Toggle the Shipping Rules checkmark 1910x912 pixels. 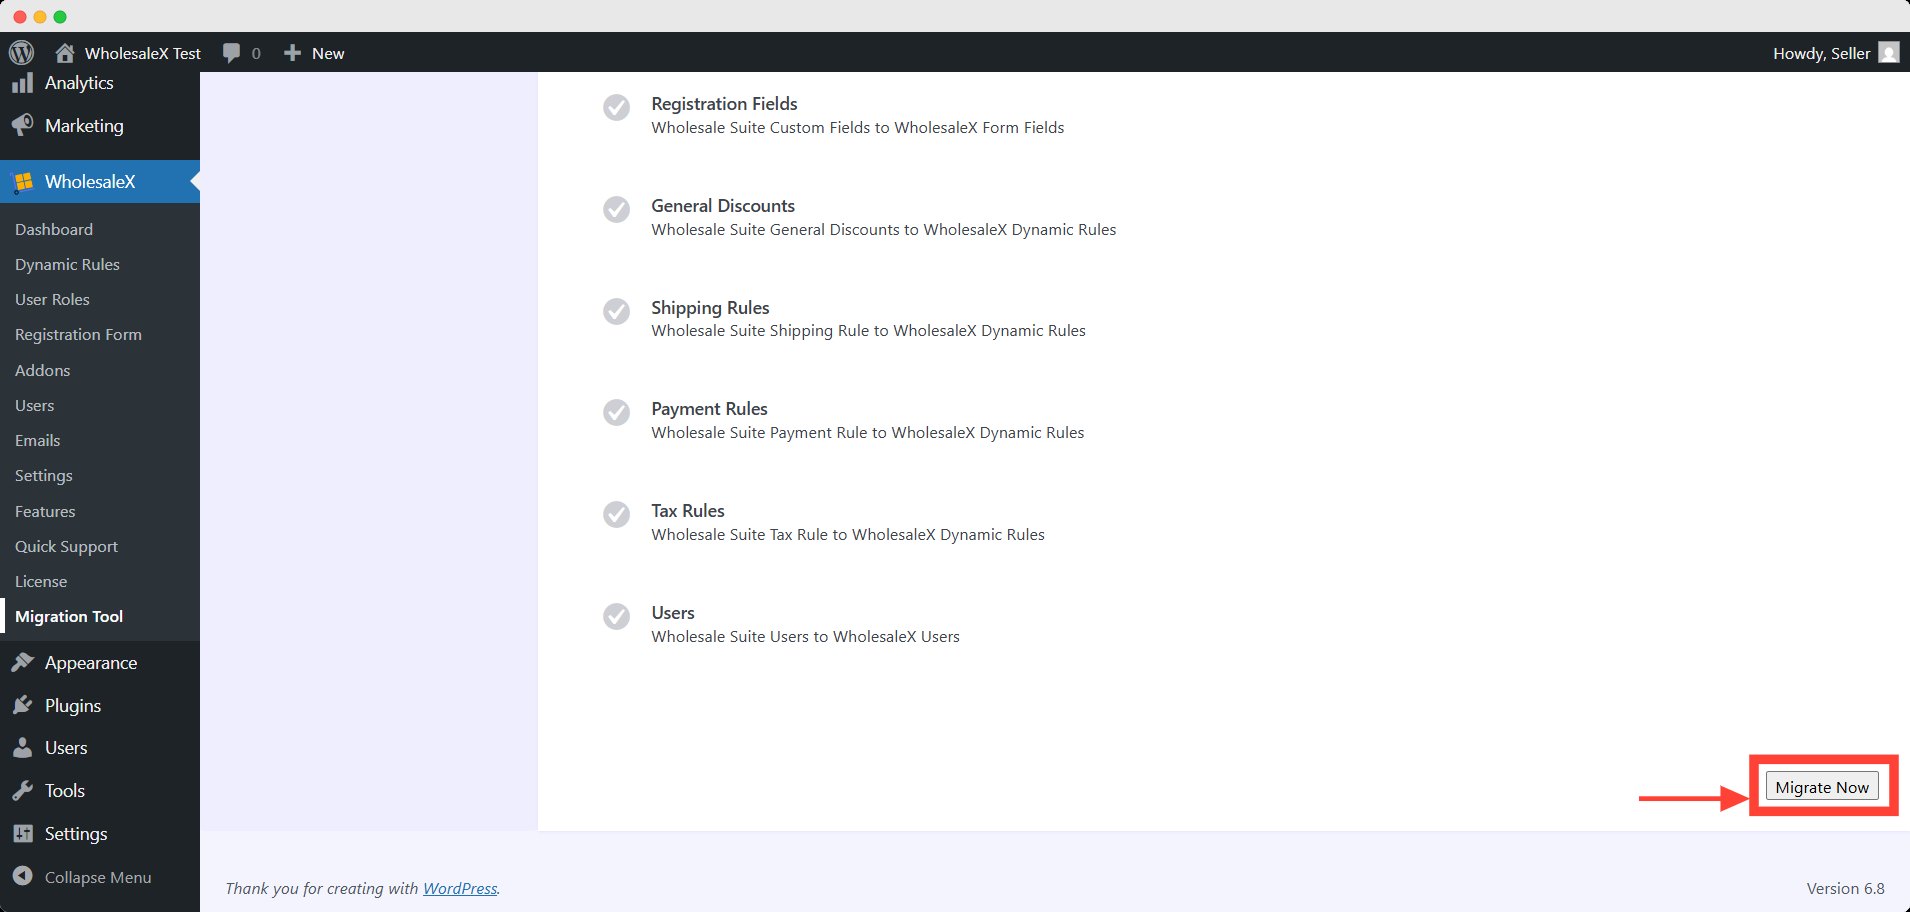pos(617,311)
